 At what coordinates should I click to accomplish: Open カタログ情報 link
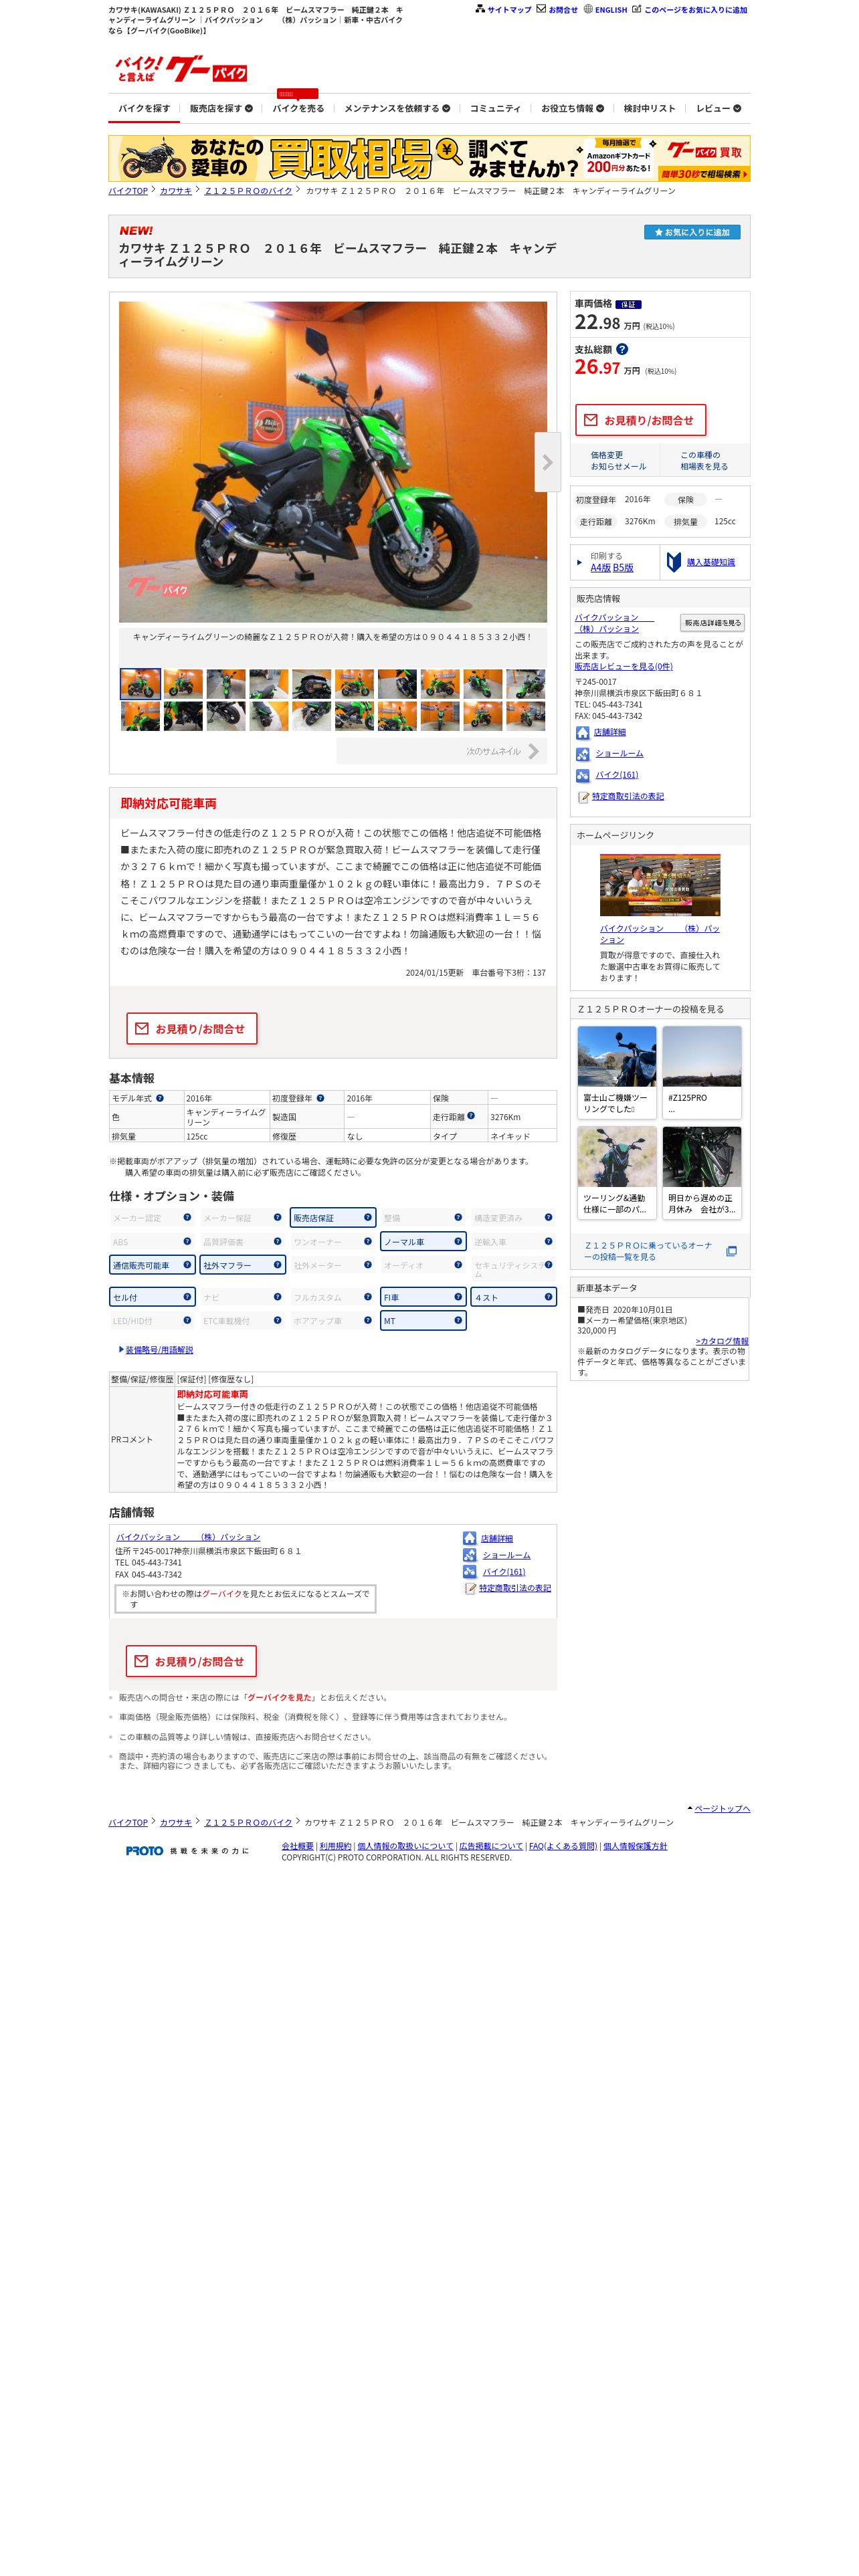coord(722,1341)
